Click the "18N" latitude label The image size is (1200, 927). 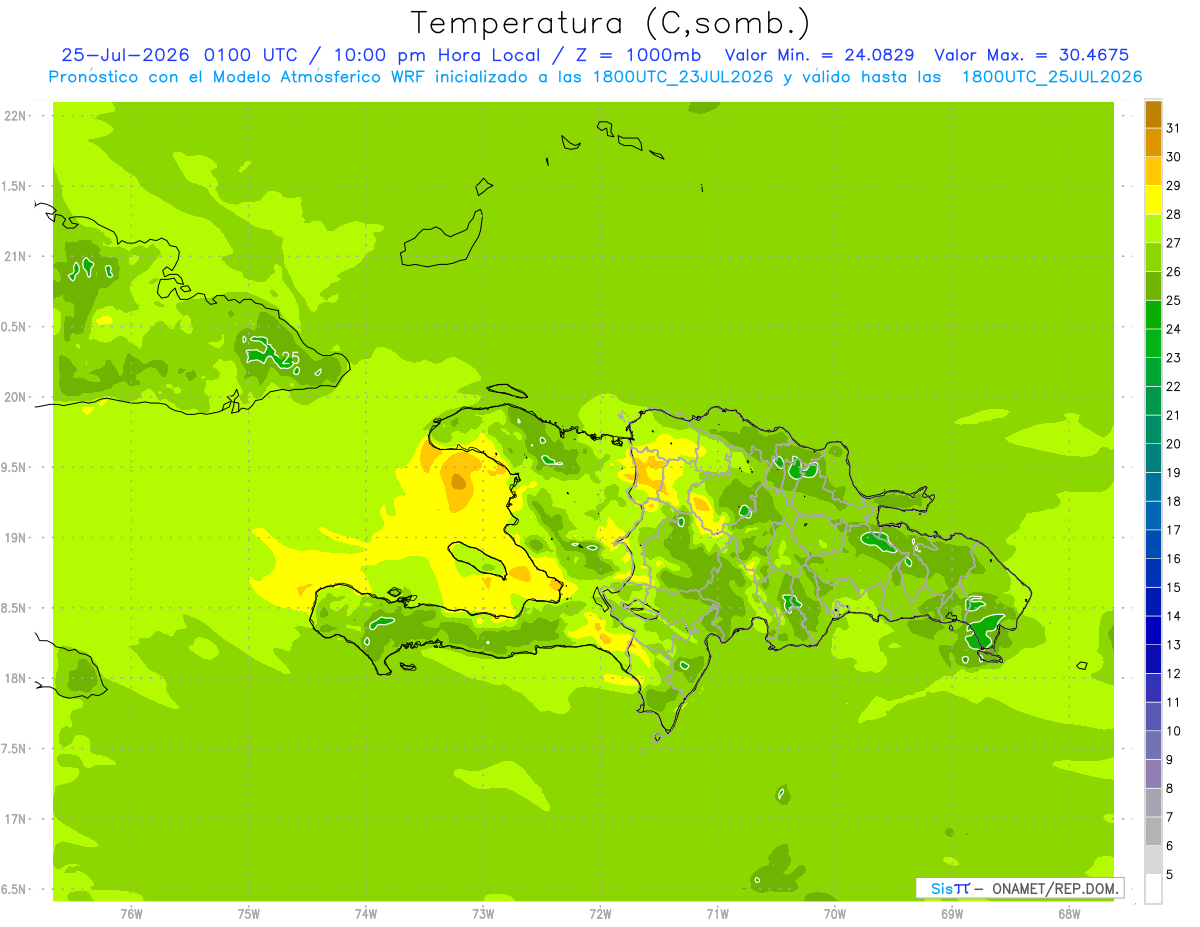(x=16, y=678)
